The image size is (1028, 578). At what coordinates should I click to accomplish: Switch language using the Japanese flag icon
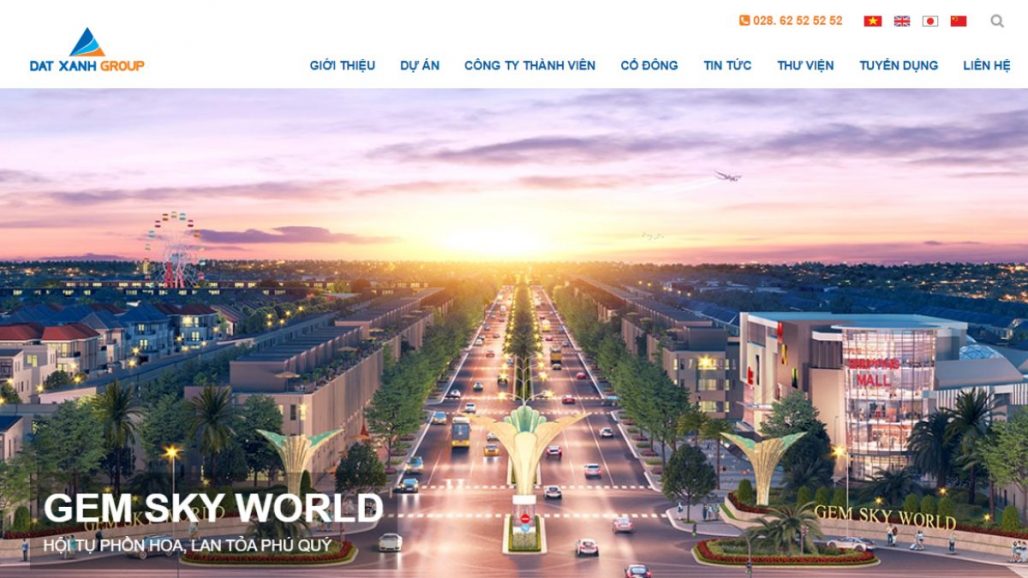pyautogui.click(x=930, y=21)
